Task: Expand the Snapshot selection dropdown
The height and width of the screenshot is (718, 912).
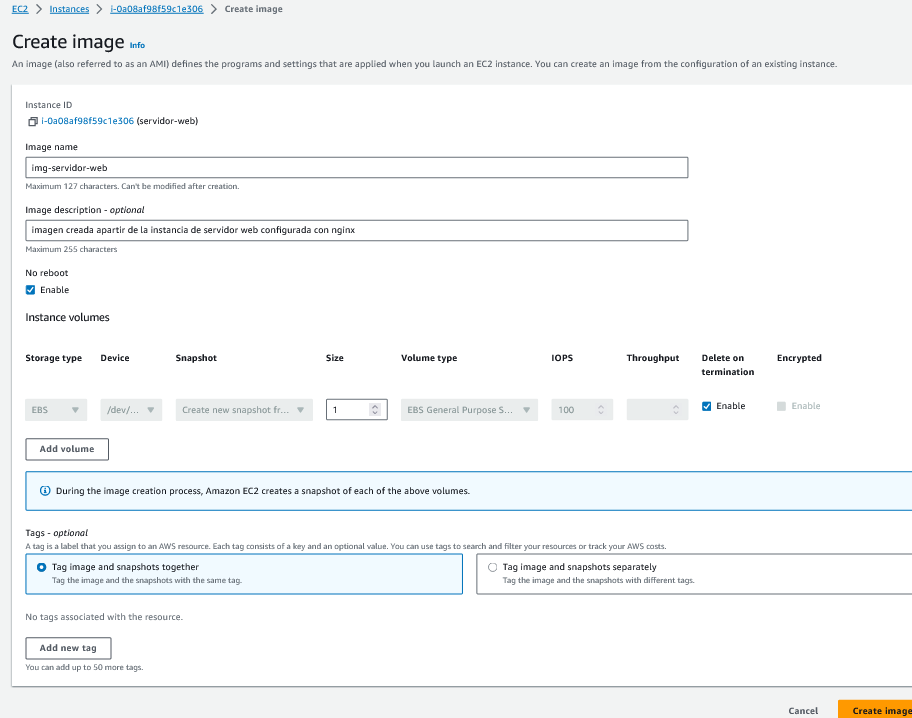Action: (x=244, y=410)
